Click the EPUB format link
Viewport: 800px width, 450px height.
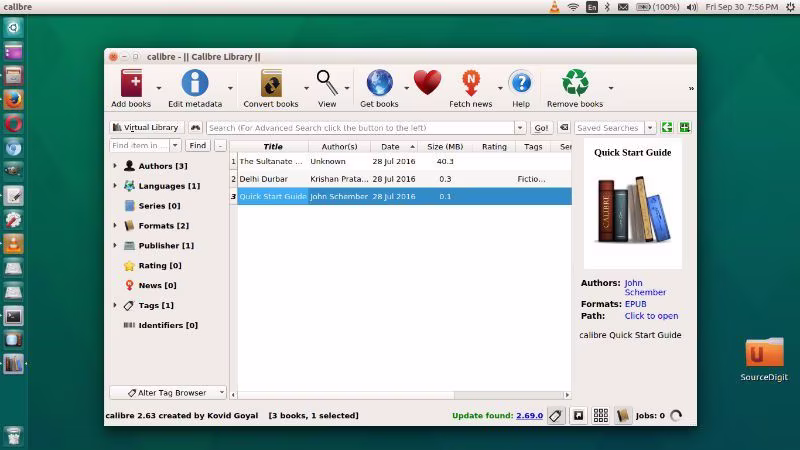point(635,304)
